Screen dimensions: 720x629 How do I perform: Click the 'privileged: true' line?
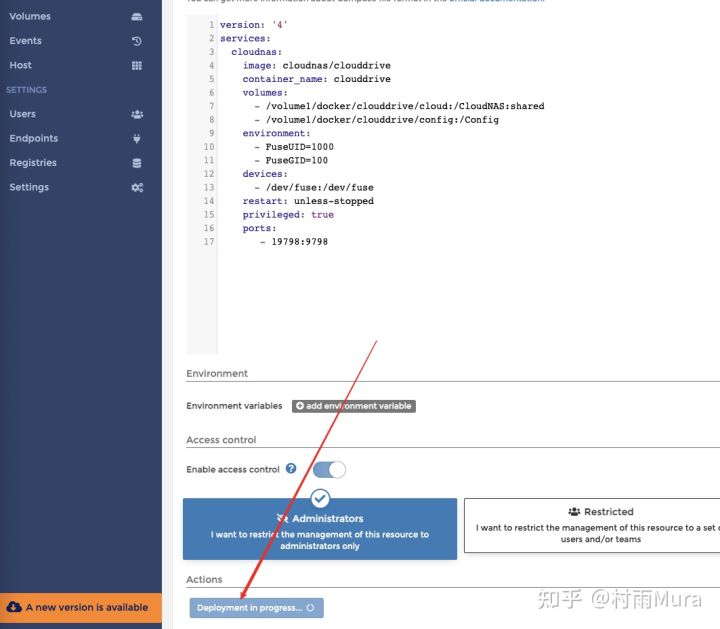pyautogui.click(x=288, y=214)
